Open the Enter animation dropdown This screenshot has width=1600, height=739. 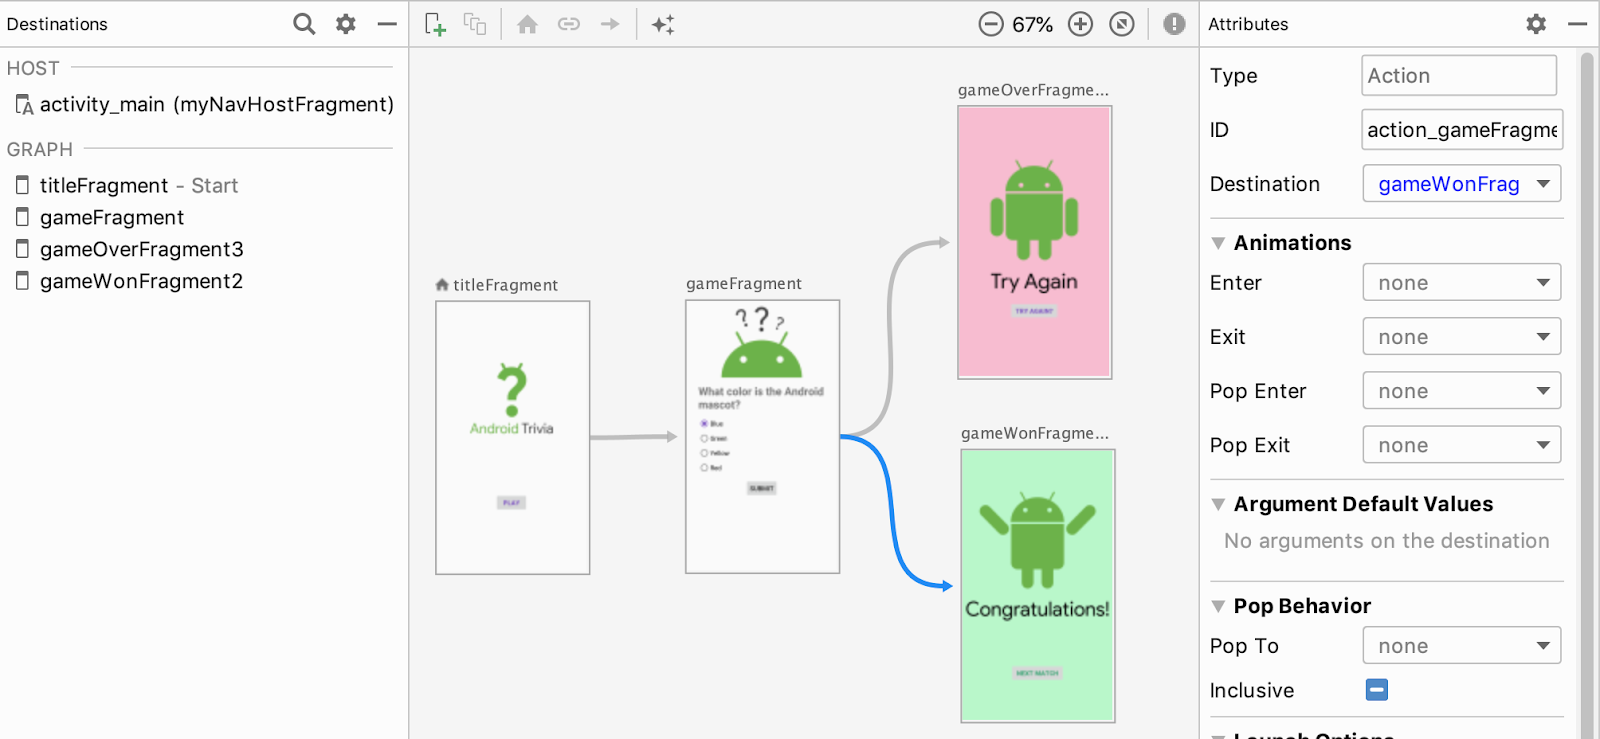click(1462, 283)
